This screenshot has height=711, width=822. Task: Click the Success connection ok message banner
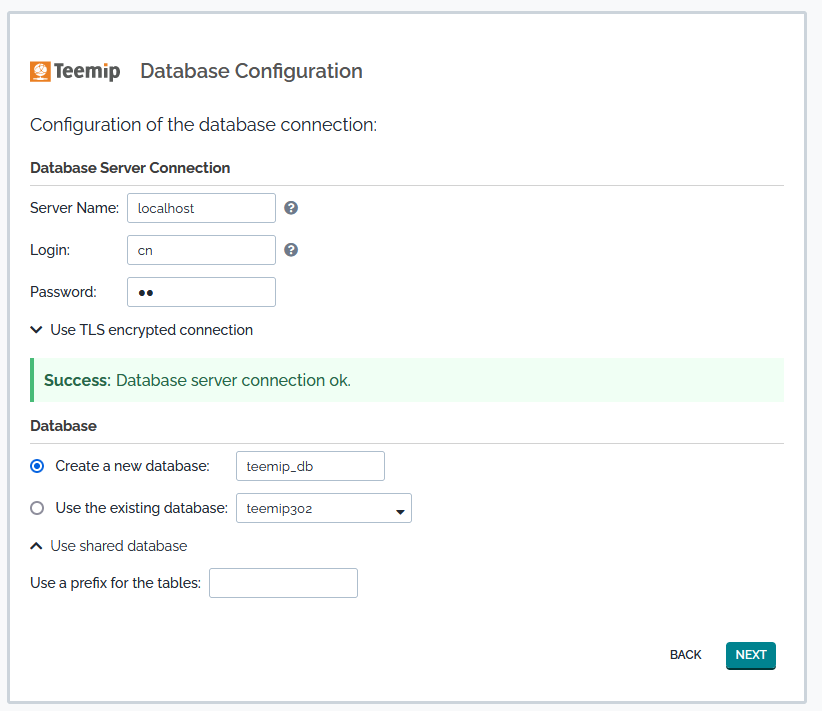coord(407,380)
